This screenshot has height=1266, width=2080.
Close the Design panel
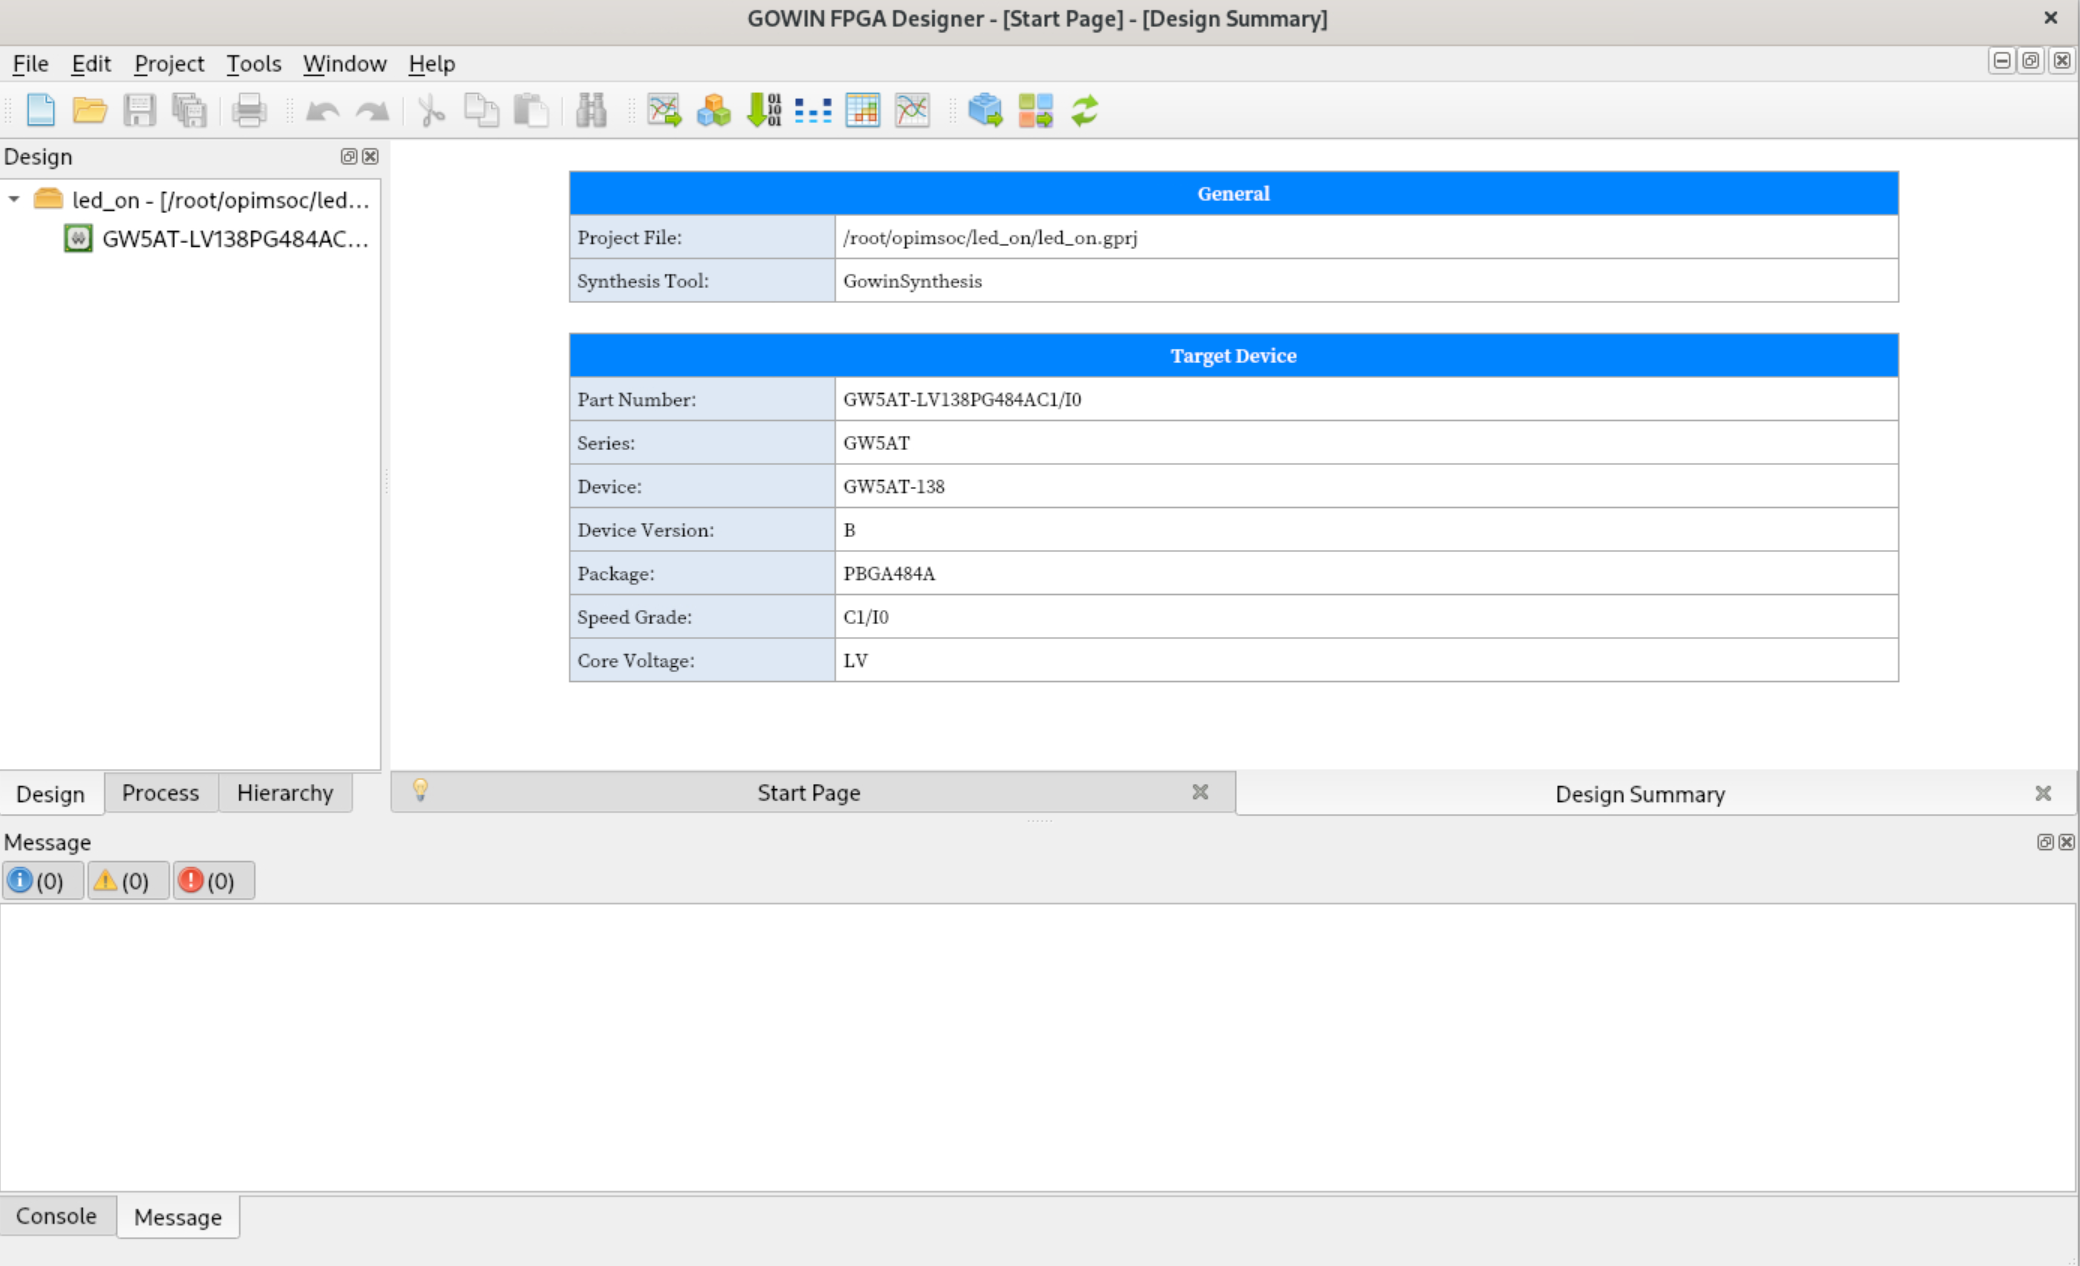pos(370,156)
